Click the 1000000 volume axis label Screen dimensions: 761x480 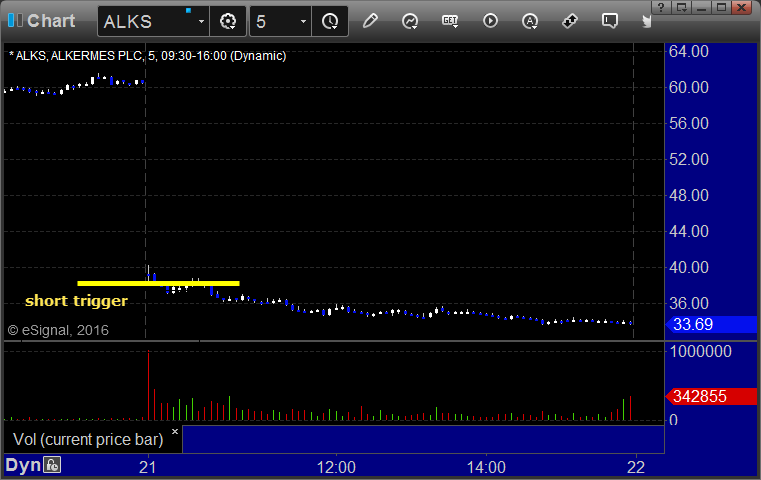coord(700,351)
